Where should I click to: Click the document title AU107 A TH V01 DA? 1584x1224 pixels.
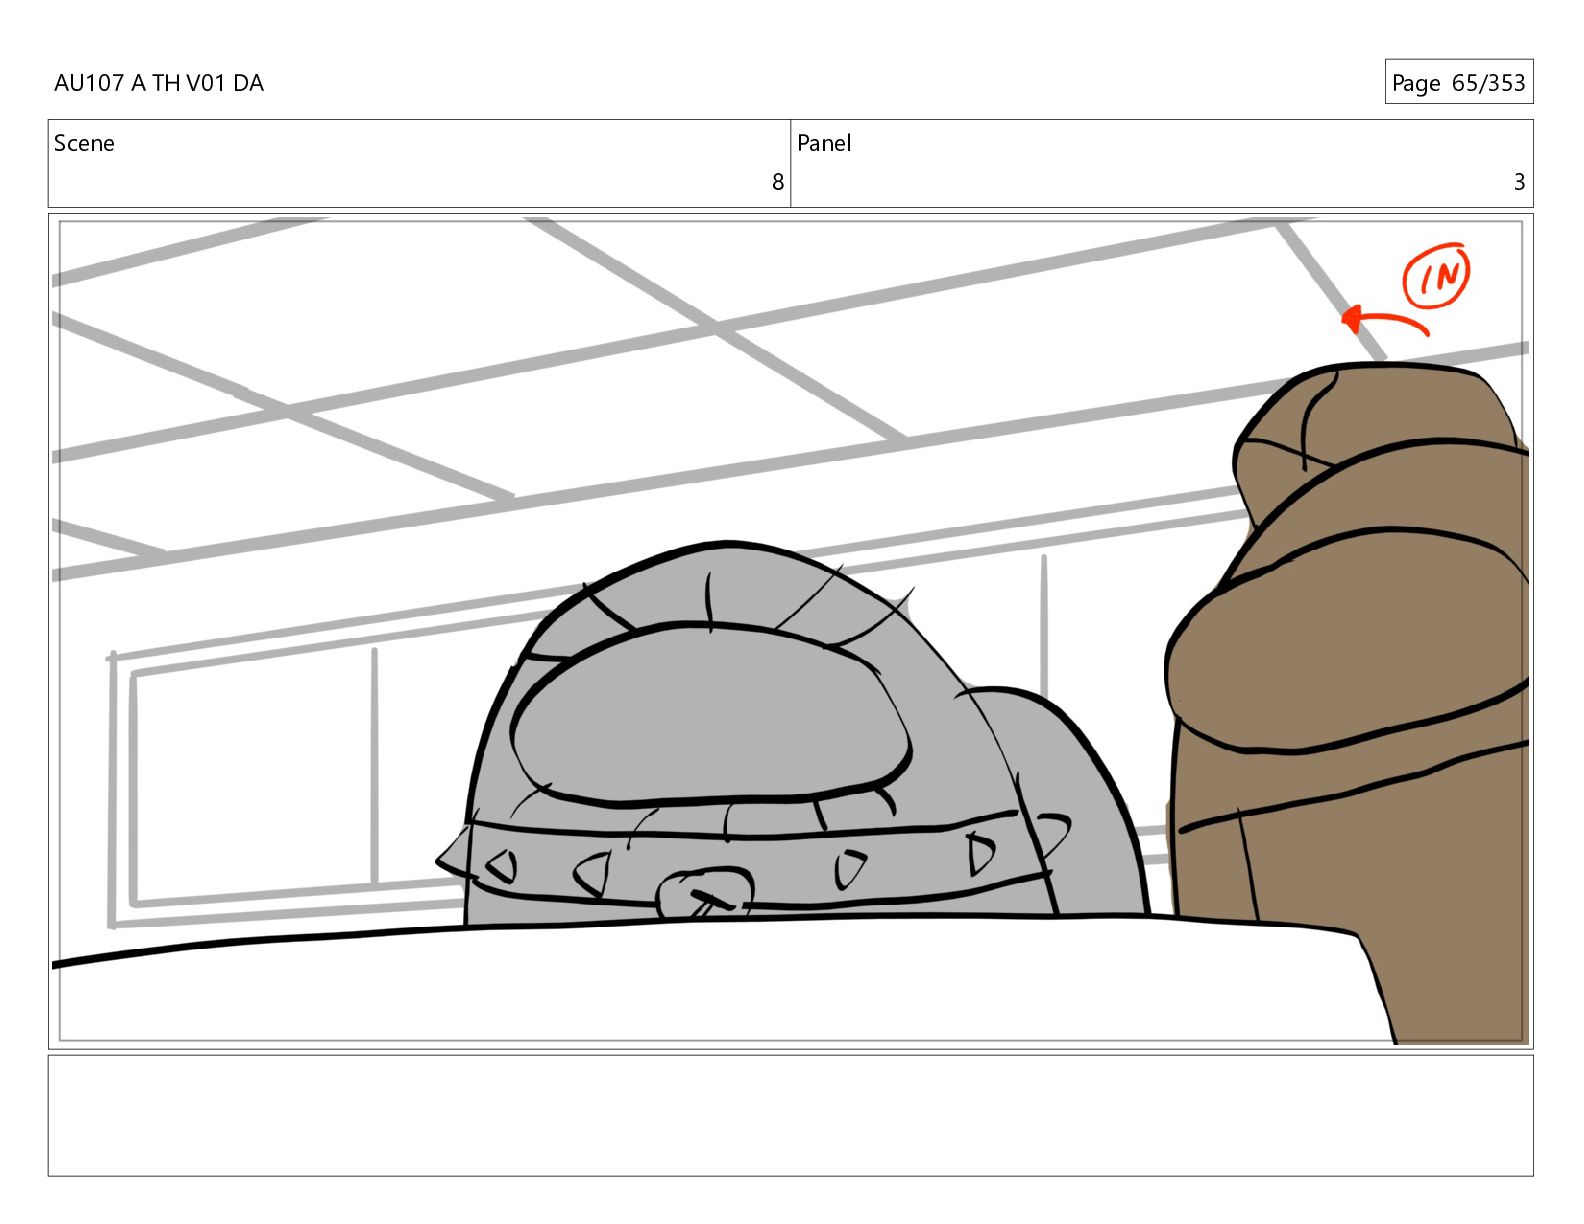coord(159,83)
